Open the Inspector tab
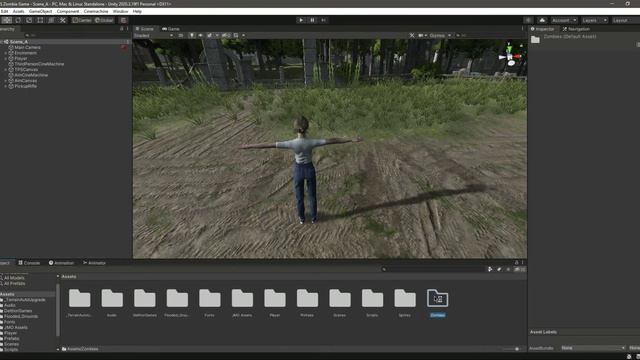Viewport: 640px width, 360px height. [x=543, y=29]
